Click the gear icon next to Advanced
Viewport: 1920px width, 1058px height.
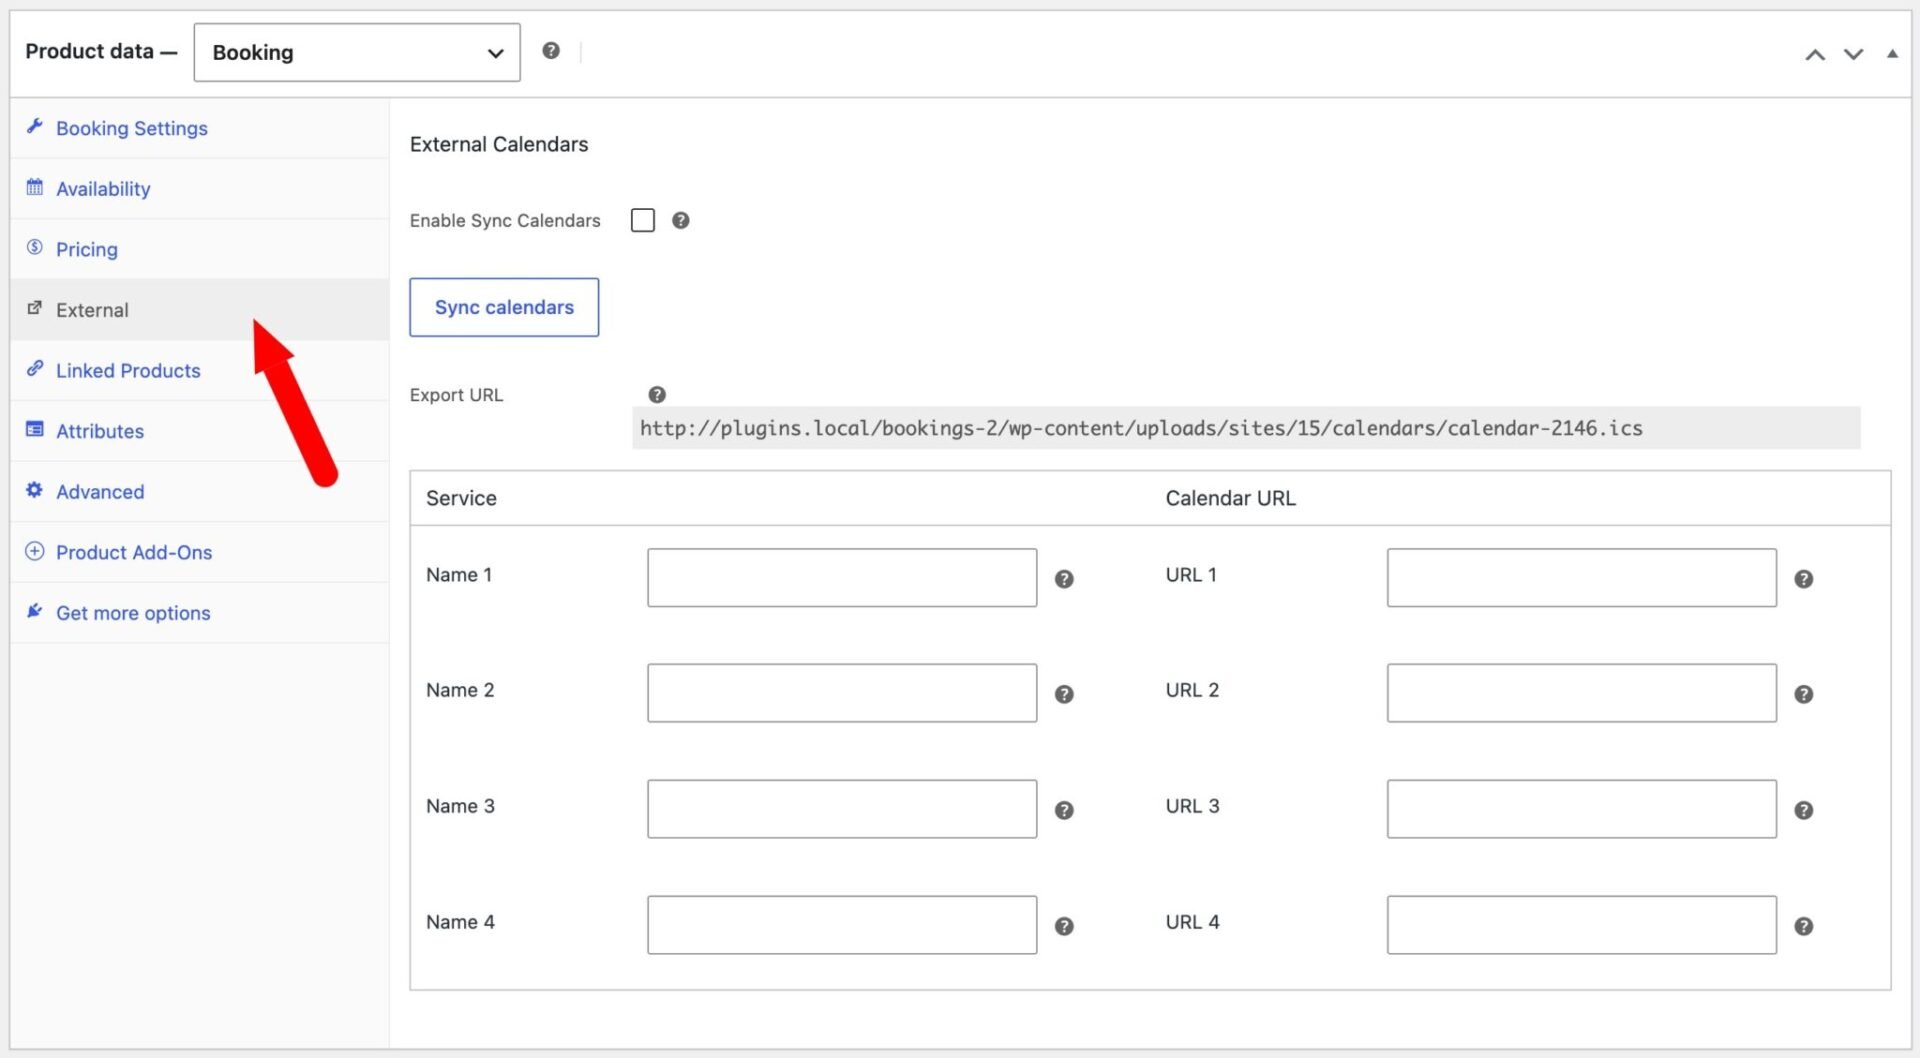pos(34,491)
